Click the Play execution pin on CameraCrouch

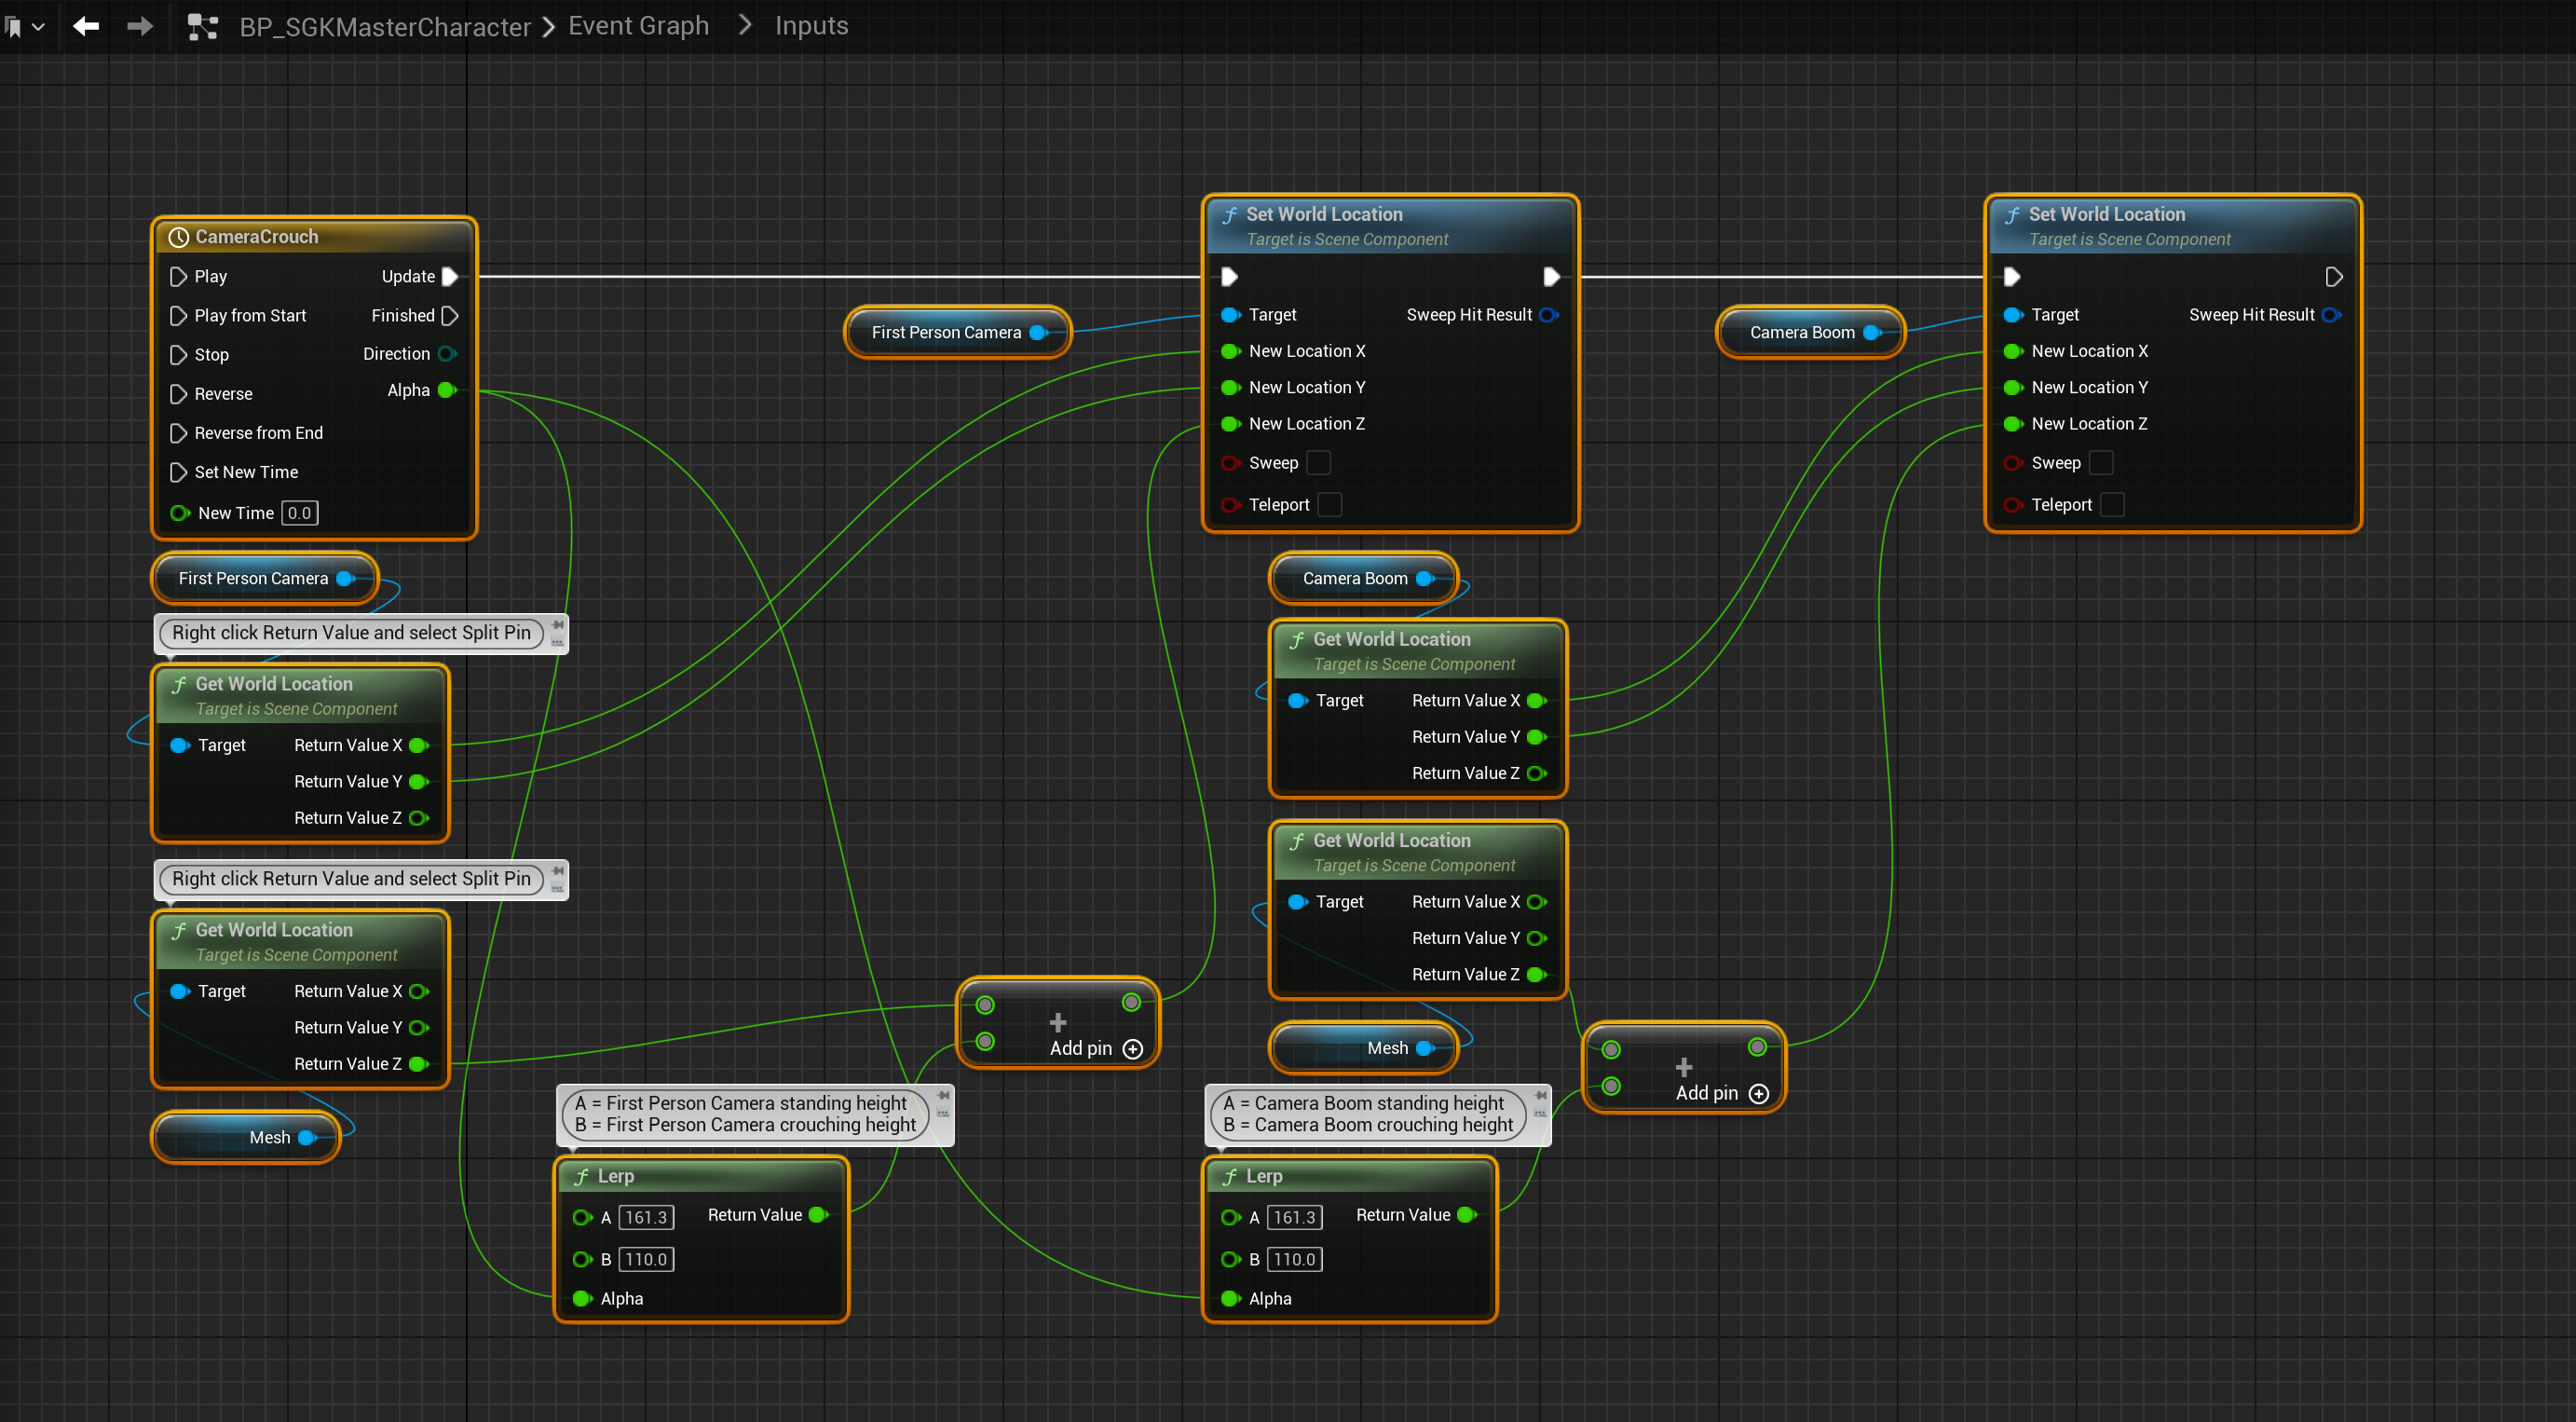(x=178, y=276)
